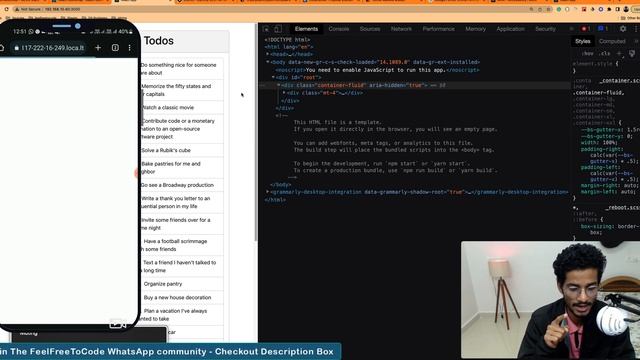Expand the head element node
The width and height of the screenshot is (640, 360).
[267, 54]
